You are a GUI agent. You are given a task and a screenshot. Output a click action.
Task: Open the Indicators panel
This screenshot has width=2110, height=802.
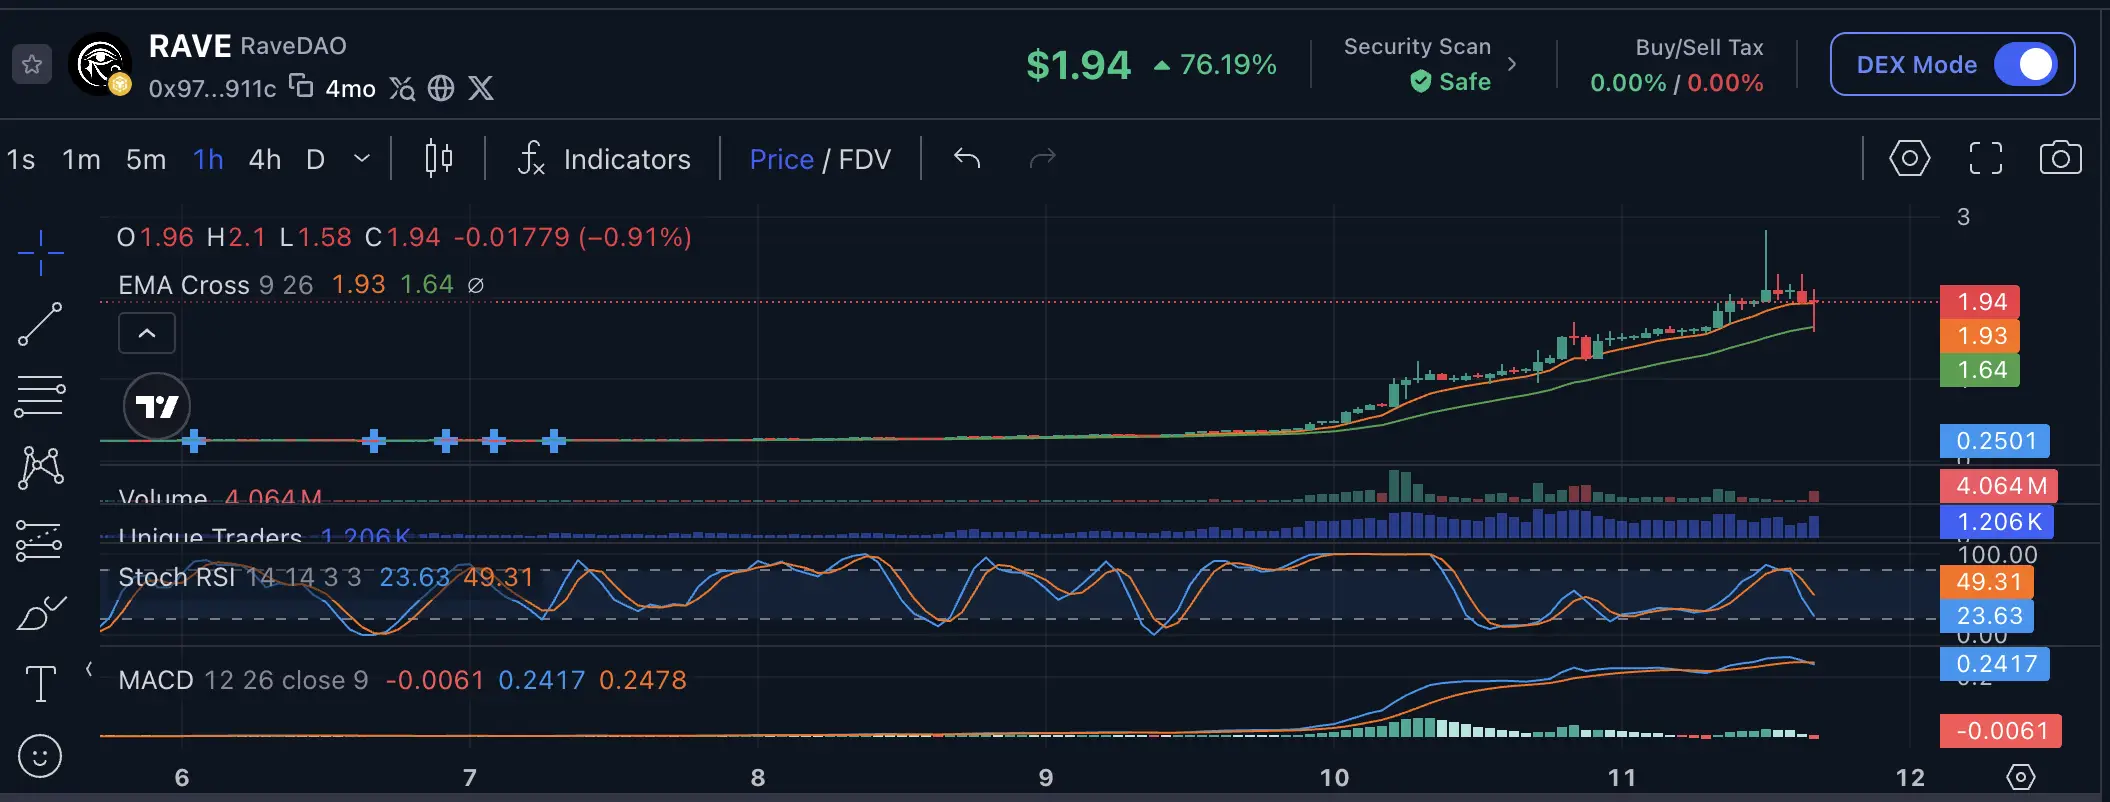coord(604,159)
